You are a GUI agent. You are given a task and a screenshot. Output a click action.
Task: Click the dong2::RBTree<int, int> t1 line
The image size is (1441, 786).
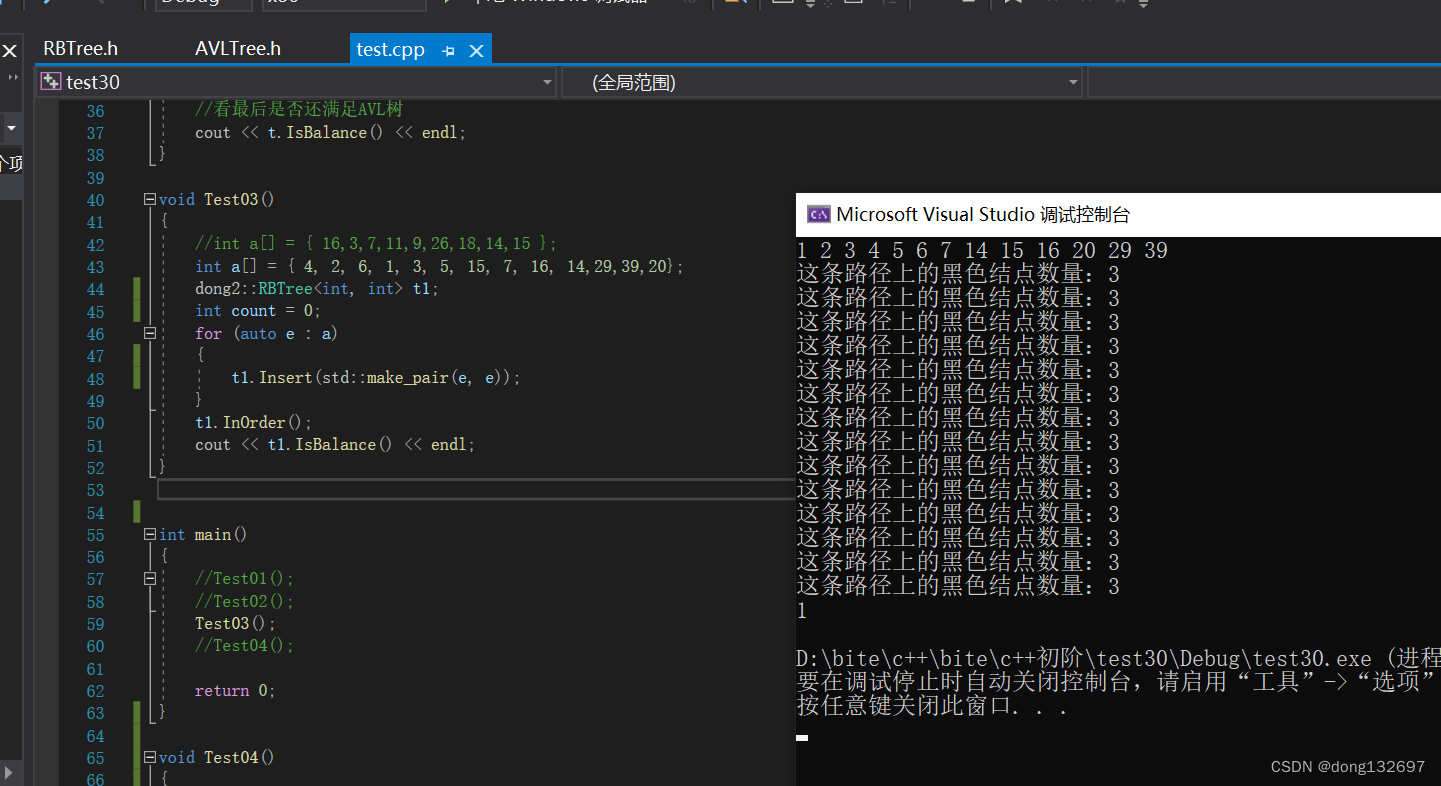[317, 288]
